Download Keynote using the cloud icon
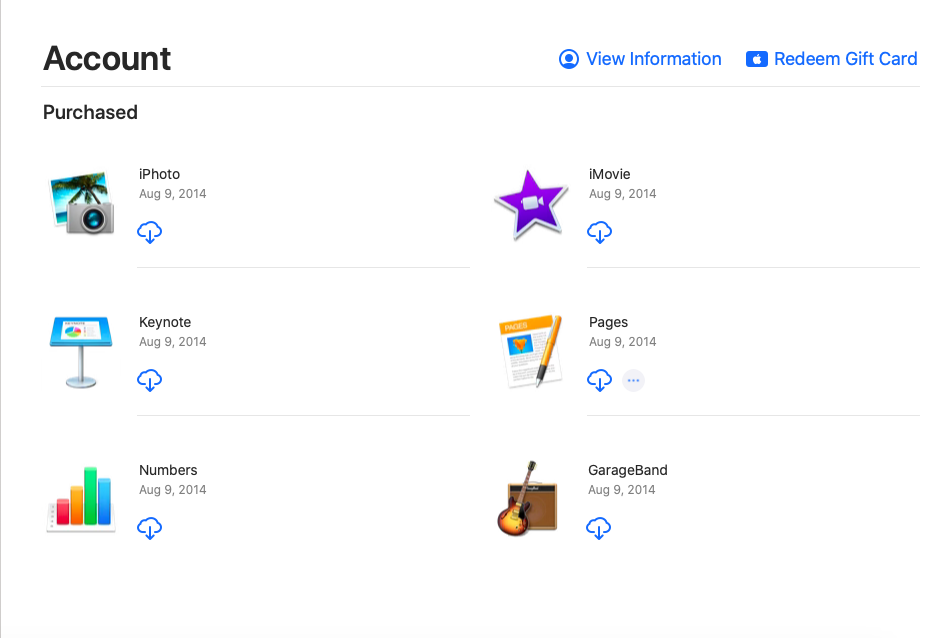Screen dimensions: 949x638 (150, 380)
